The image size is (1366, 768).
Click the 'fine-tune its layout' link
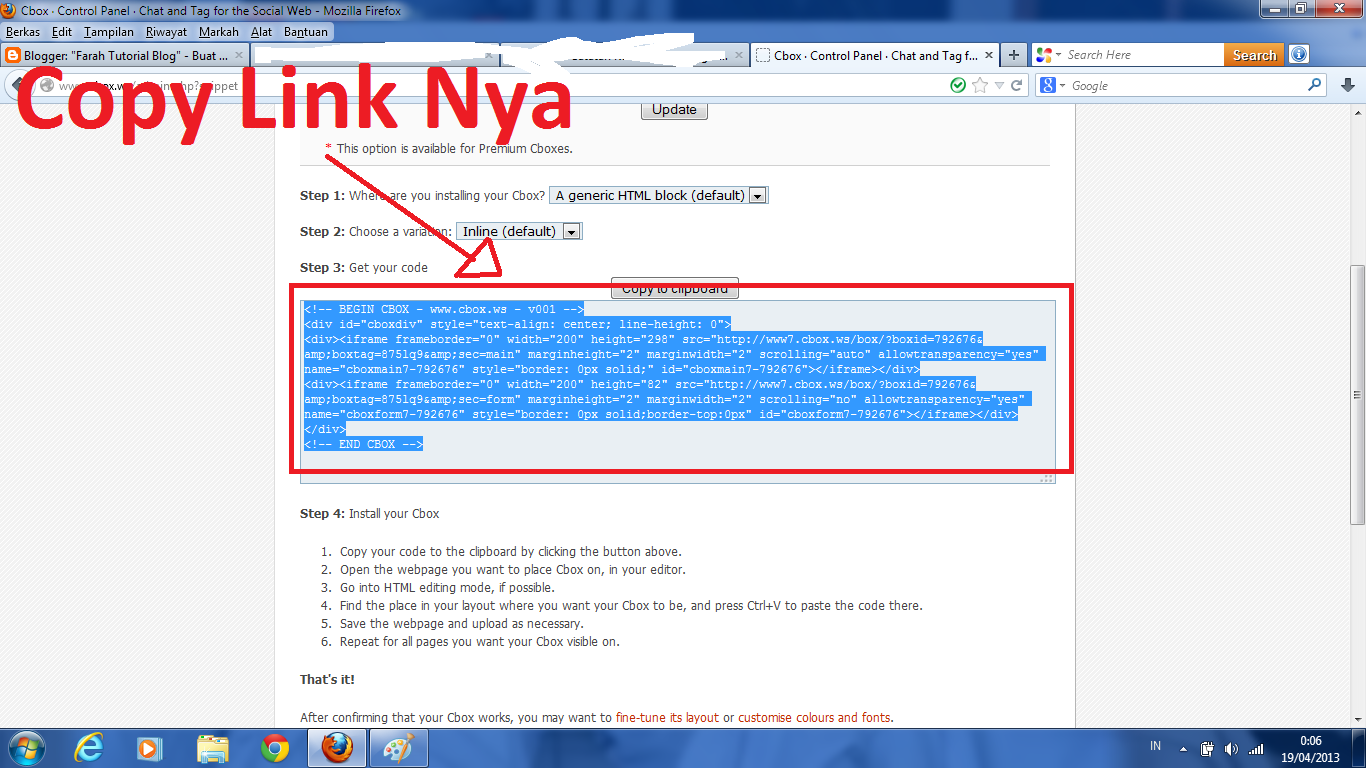pyautogui.click(x=667, y=717)
